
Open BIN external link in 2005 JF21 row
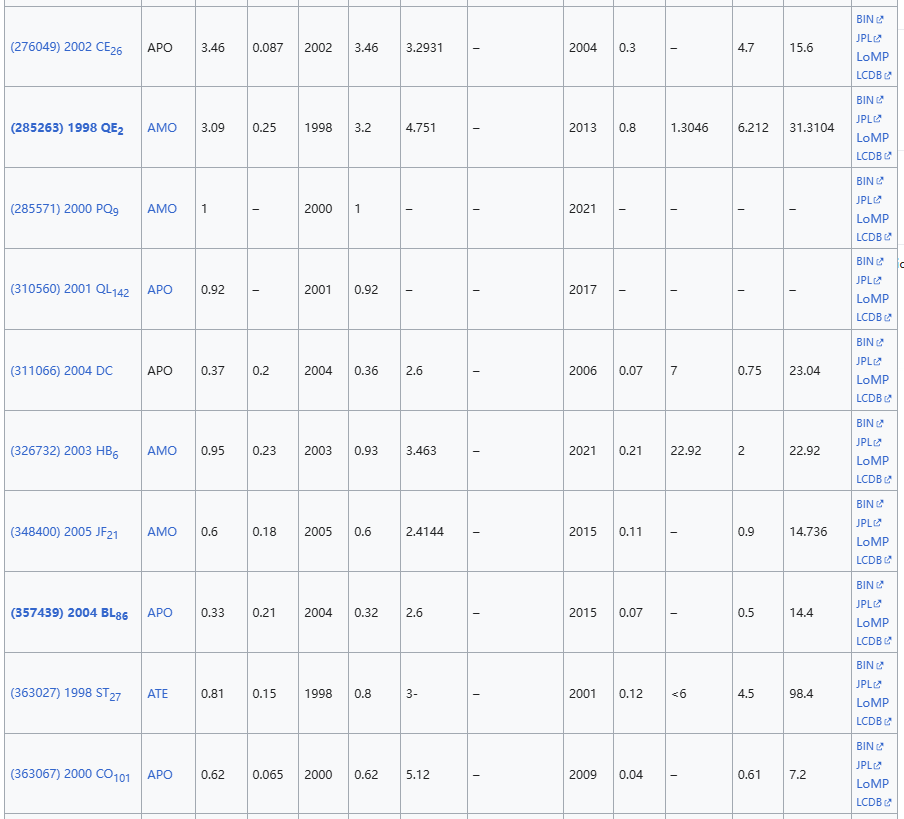pyautogui.click(x=865, y=504)
